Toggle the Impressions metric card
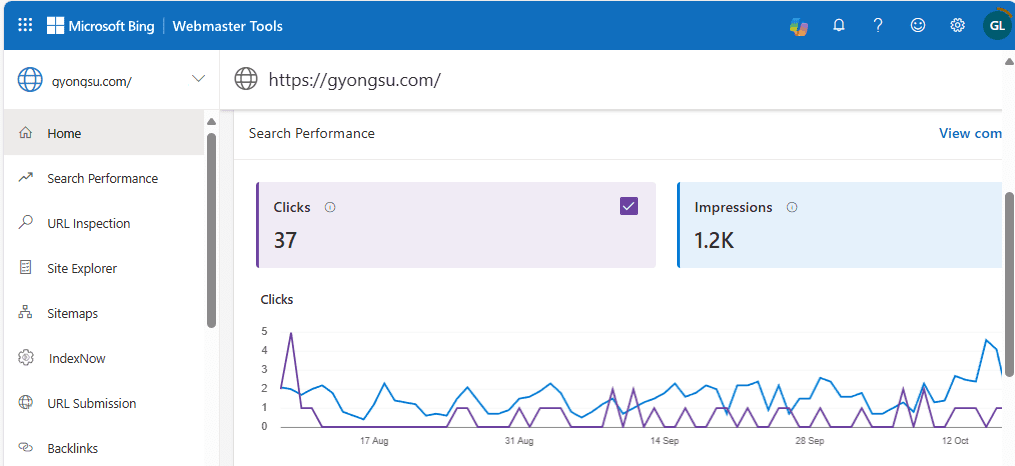Screen dimensions: 1015x466 [x=840, y=225]
